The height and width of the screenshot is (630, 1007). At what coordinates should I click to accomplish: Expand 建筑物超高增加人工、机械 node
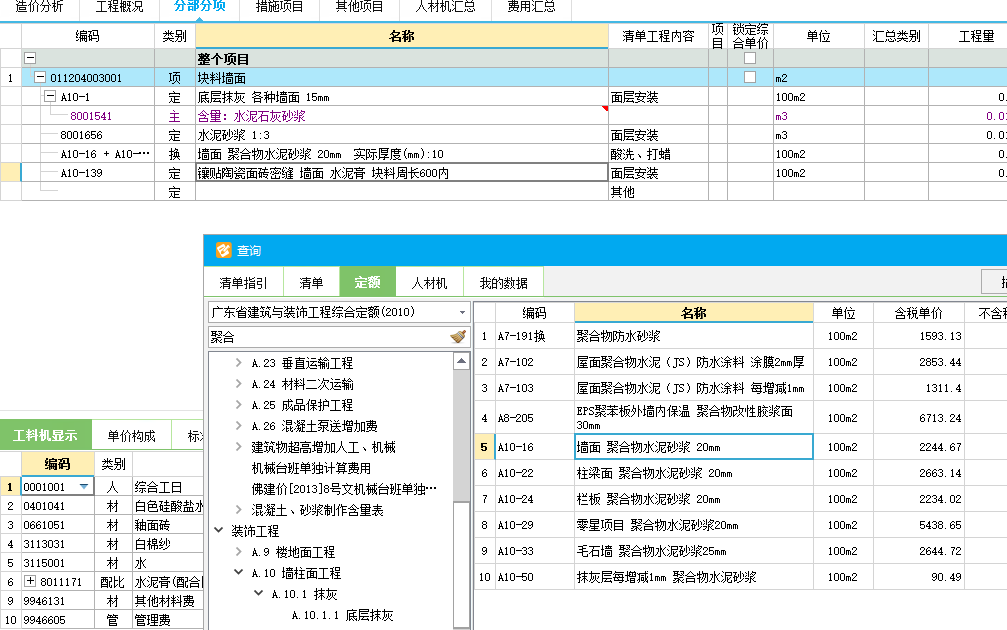point(238,447)
